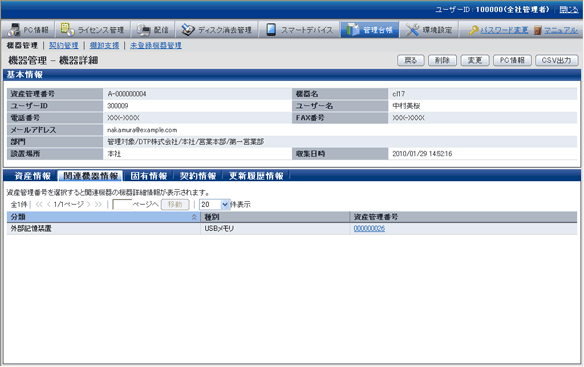Image resolution: width=584 pixels, height=367 pixels.
Task: Select 機器管理 submenu item
Action: click(22, 45)
